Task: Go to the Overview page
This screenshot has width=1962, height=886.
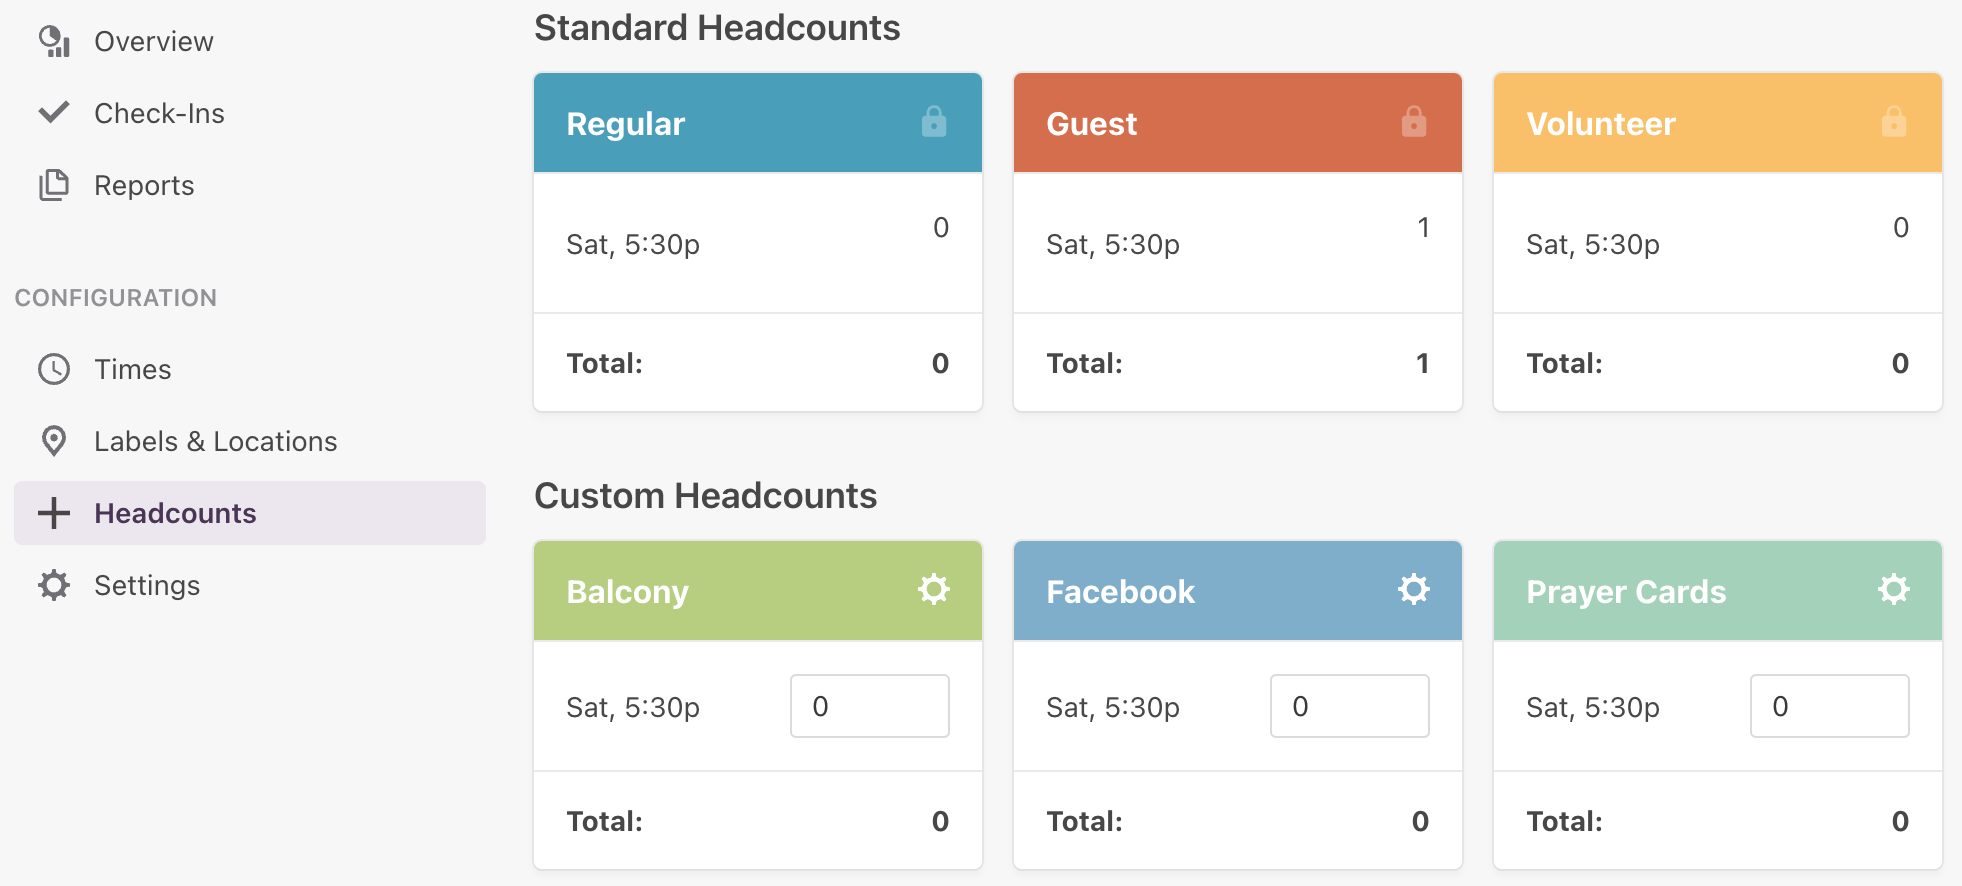Action: (x=154, y=41)
